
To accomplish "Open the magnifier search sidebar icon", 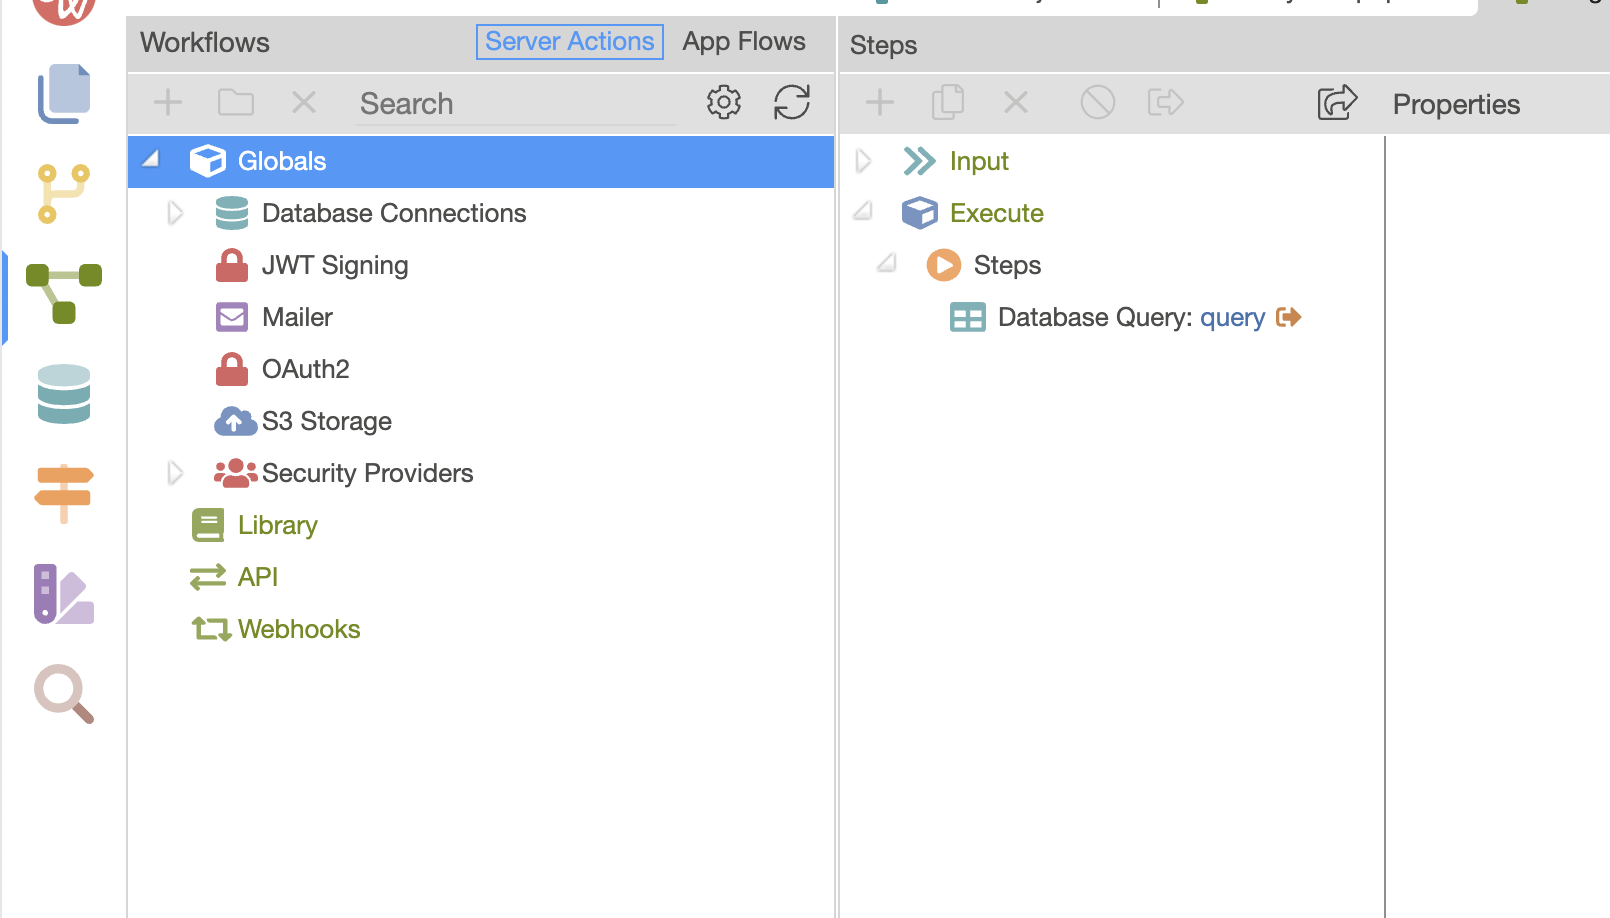I will click(x=63, y=693).
